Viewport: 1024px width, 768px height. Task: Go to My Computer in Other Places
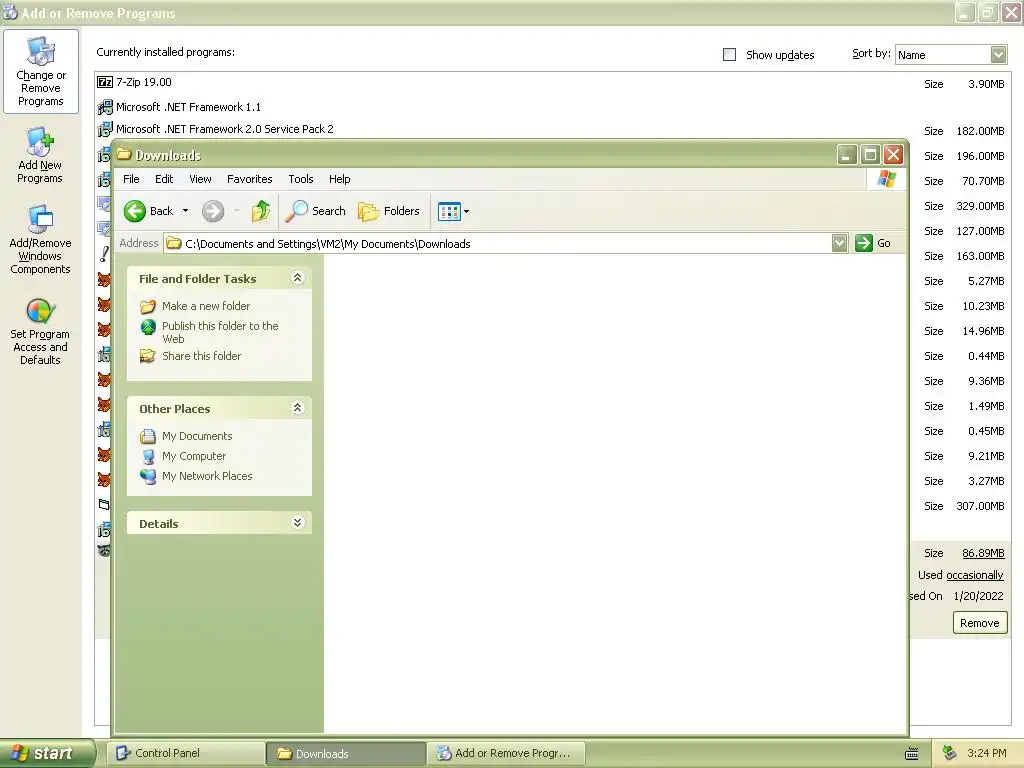tap(194, 456)
